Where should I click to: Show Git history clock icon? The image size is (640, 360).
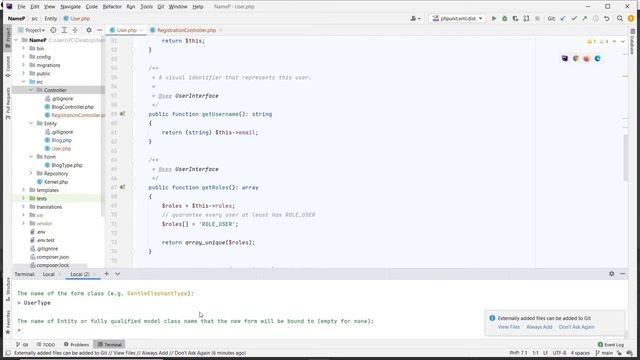596,18
